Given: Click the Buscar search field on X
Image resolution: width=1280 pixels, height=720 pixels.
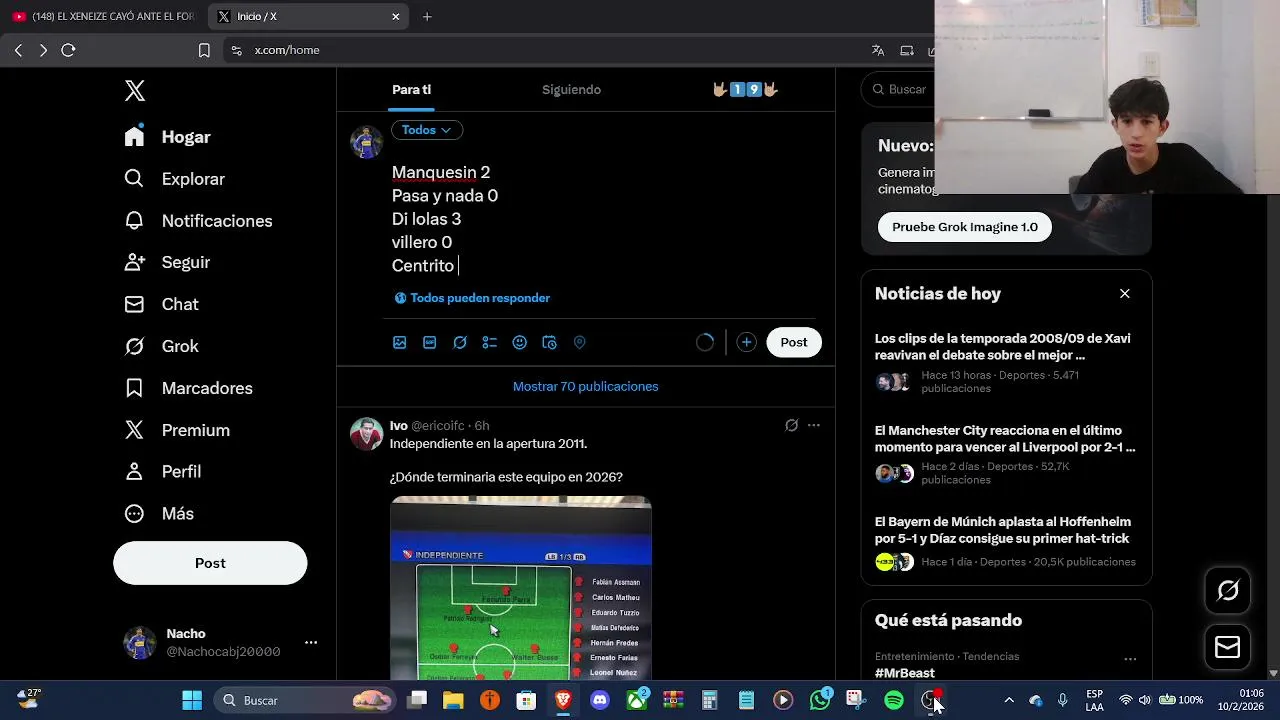Looking at the screenshot, I should click(900, 90).
